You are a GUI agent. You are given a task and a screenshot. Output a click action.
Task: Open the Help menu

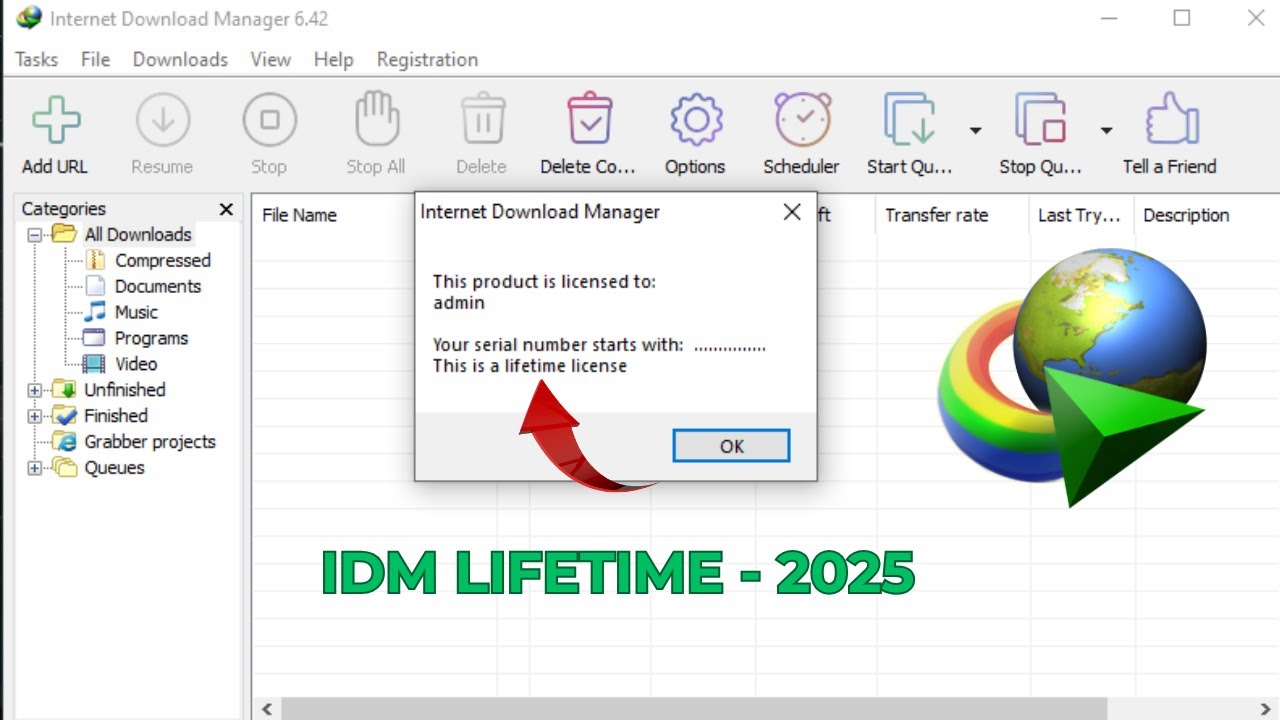pyautogui.click(x=333, y=60)
